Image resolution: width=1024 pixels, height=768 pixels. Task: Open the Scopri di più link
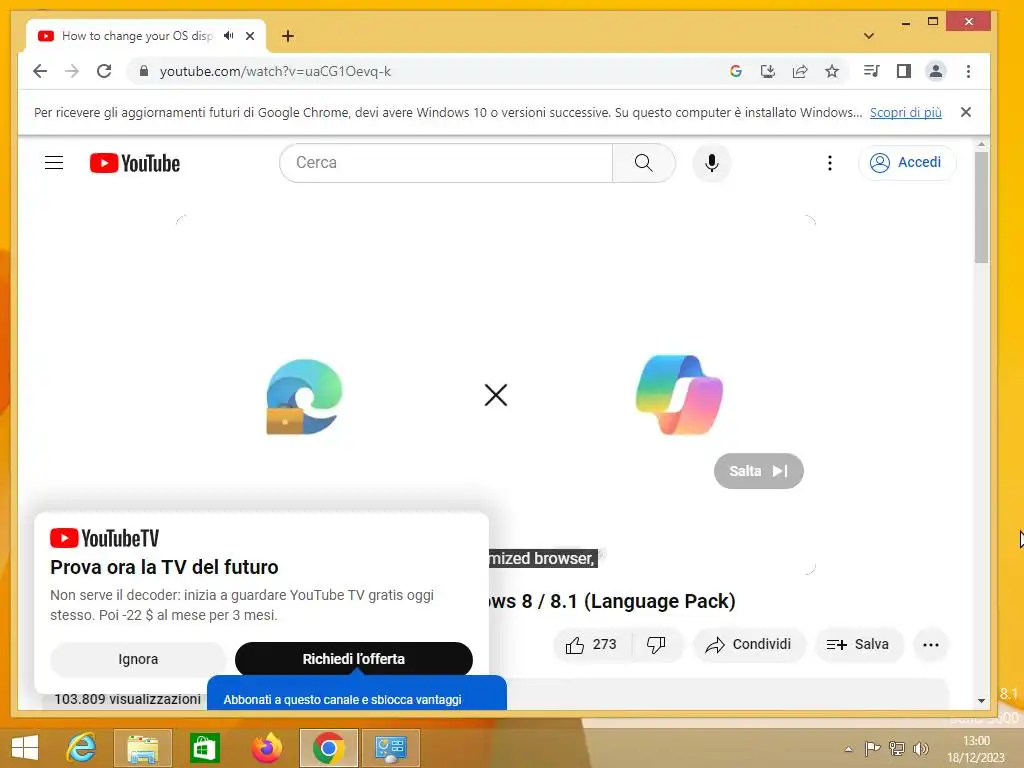point(906,112)
